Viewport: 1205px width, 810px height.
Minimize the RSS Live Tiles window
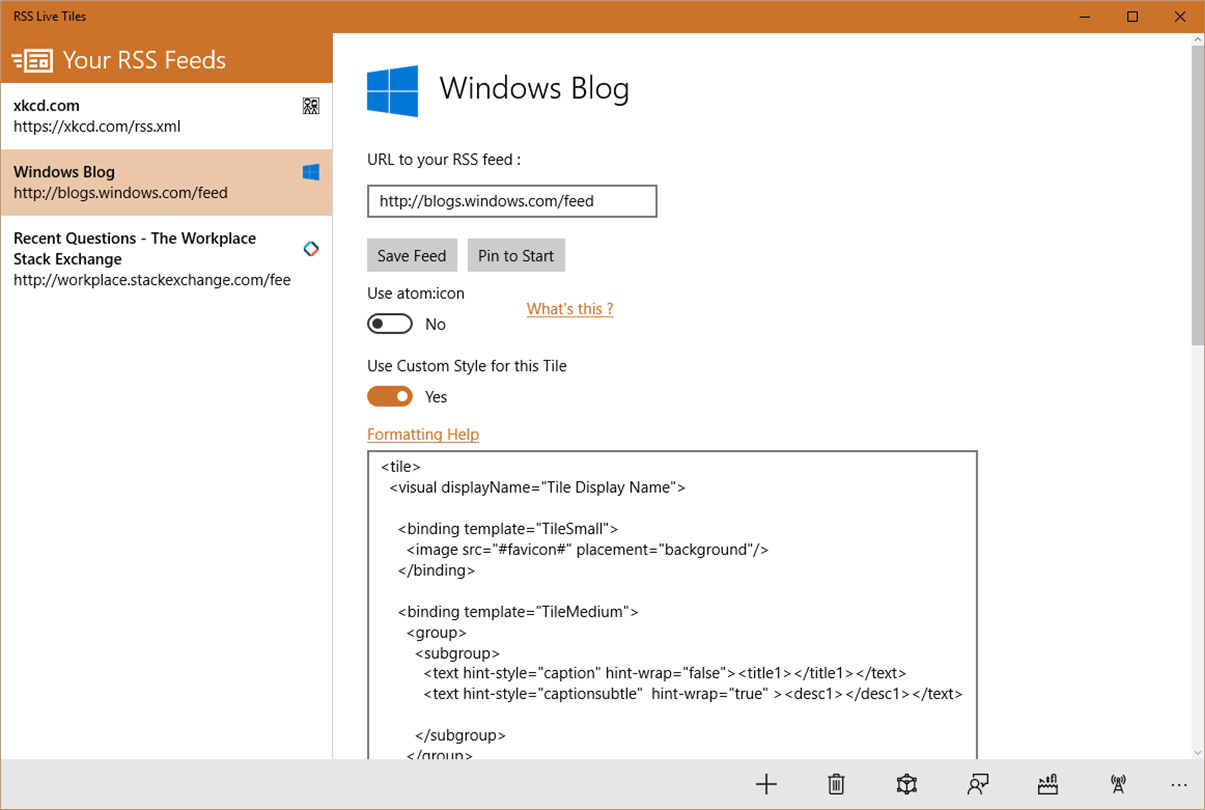[x=1087, y=16]
